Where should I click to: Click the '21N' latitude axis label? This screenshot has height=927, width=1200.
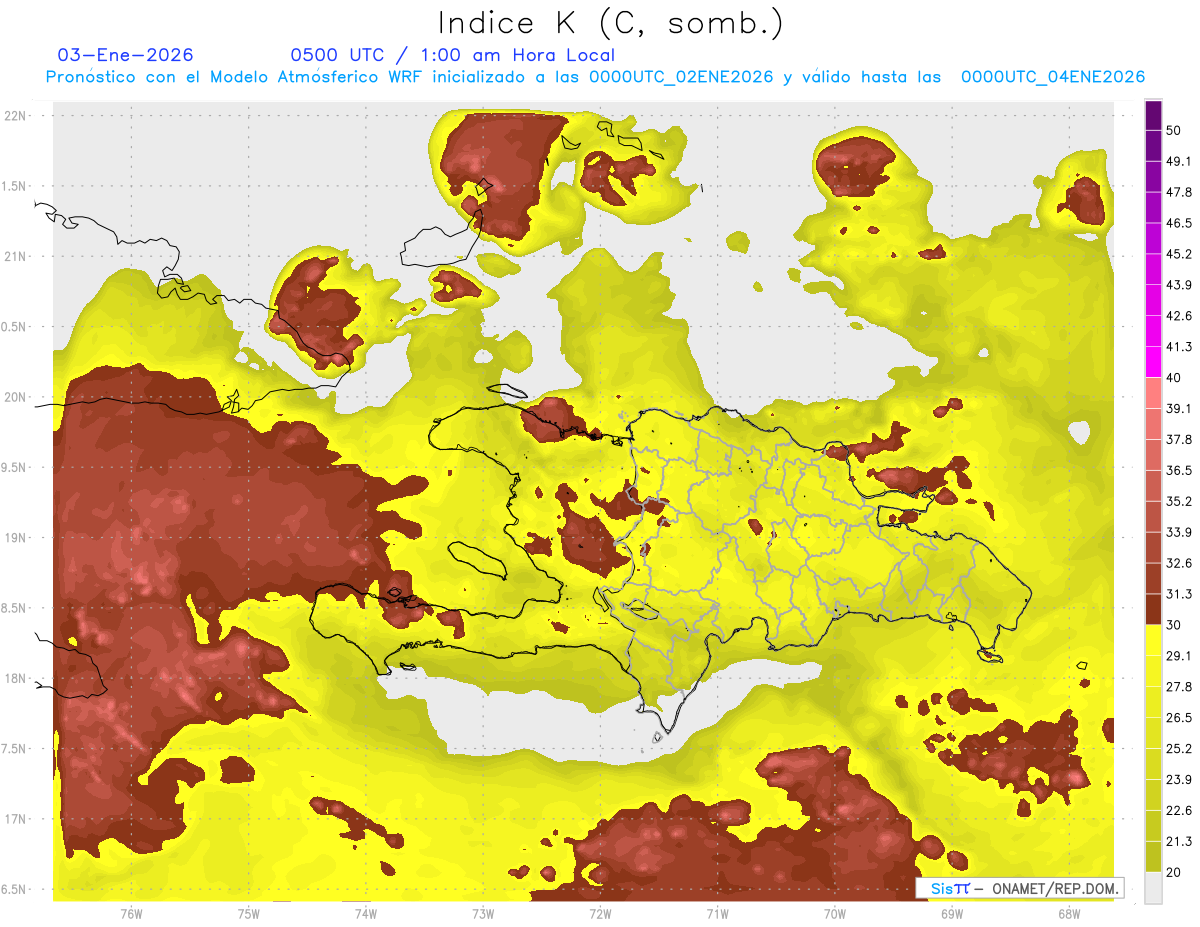(15, 256)
